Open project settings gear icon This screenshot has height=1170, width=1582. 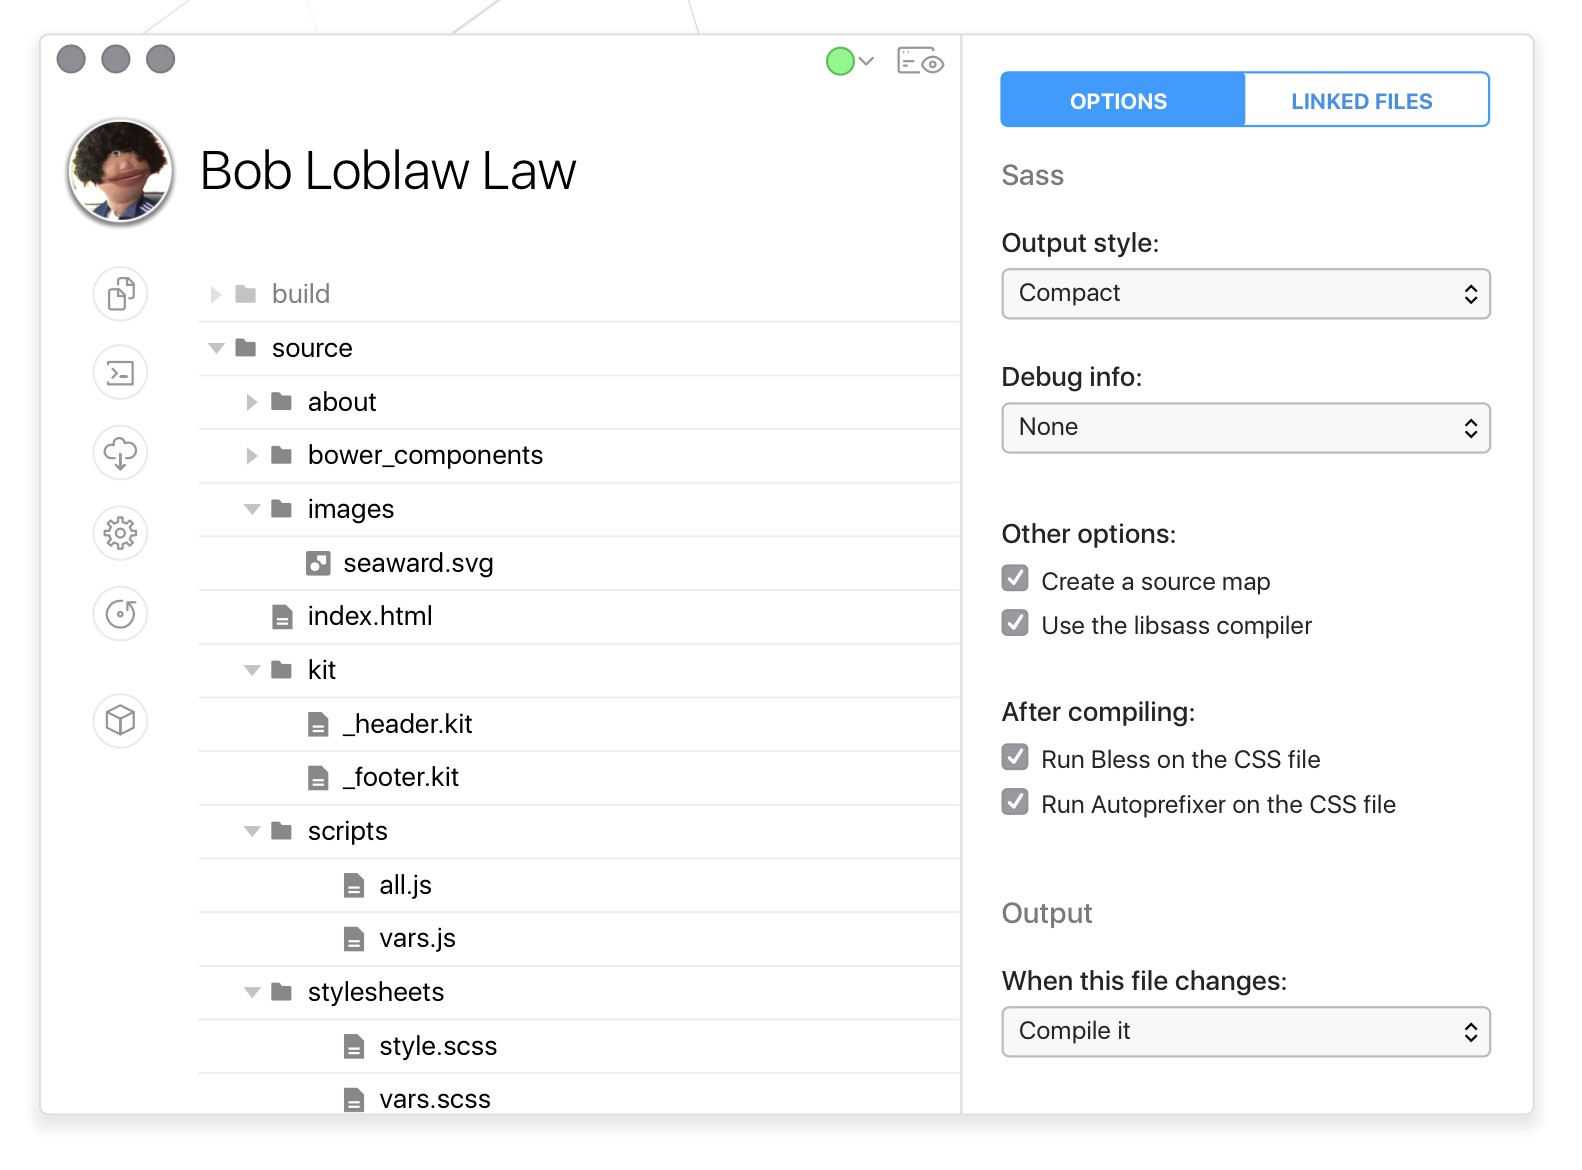(x=121, y=533)
